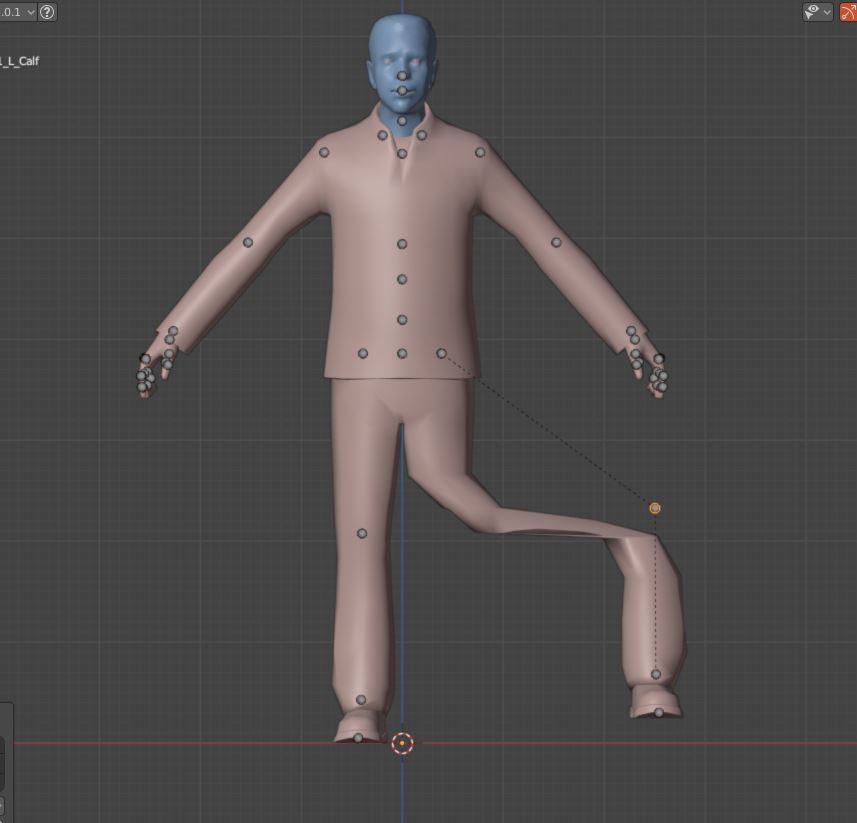The width and height of the screenshot is (857, 823).
Task: Select the ankle joint of the bent leg
Action: (x=656, y=674)
